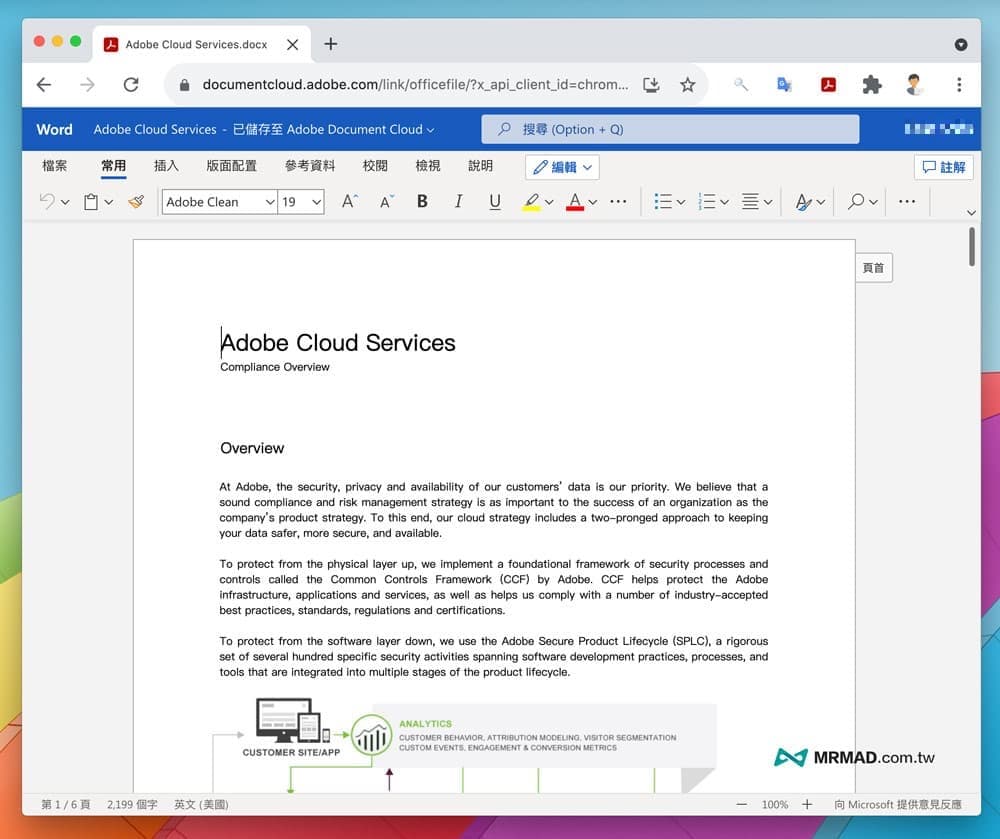
Task: Click the browser forward arrow
Action: 87,85
